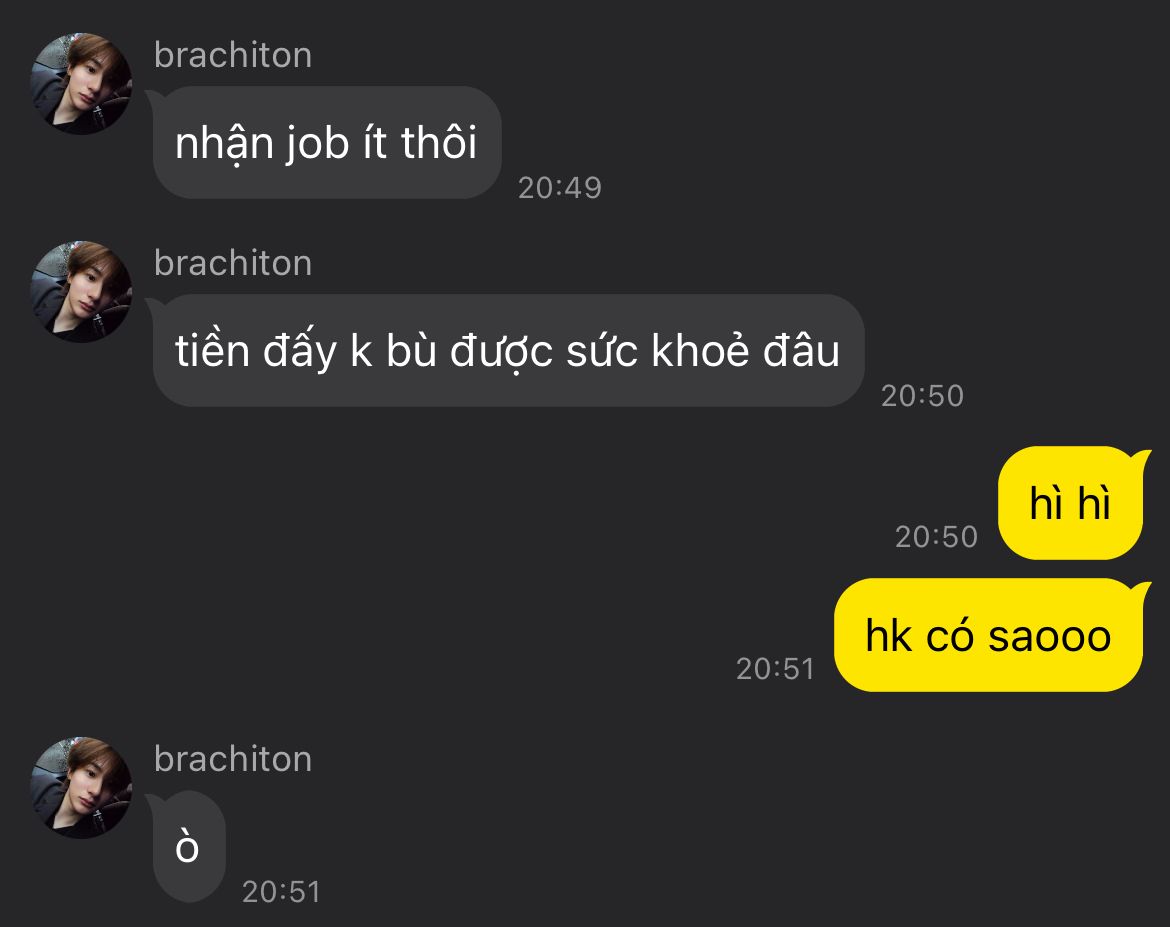Tap the 20:51 timestamp left of 'hk có saooo'
Screen dimensions: 1170x927
pos(775,669)
